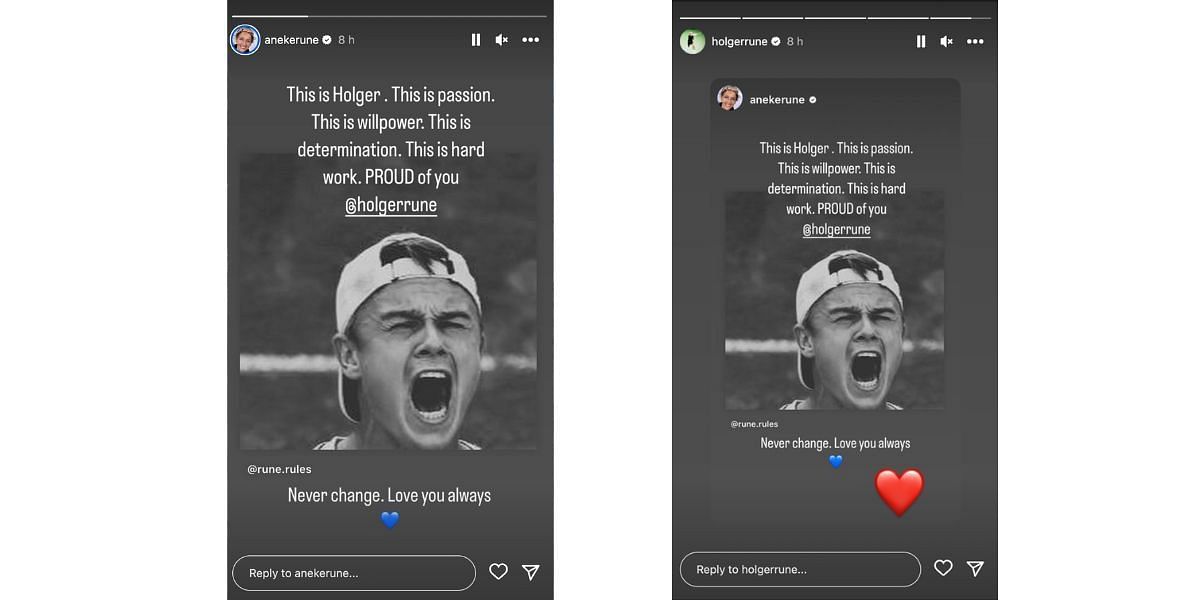
Task: Unmute sound on holgerrune story
Action: pos(947,41)
